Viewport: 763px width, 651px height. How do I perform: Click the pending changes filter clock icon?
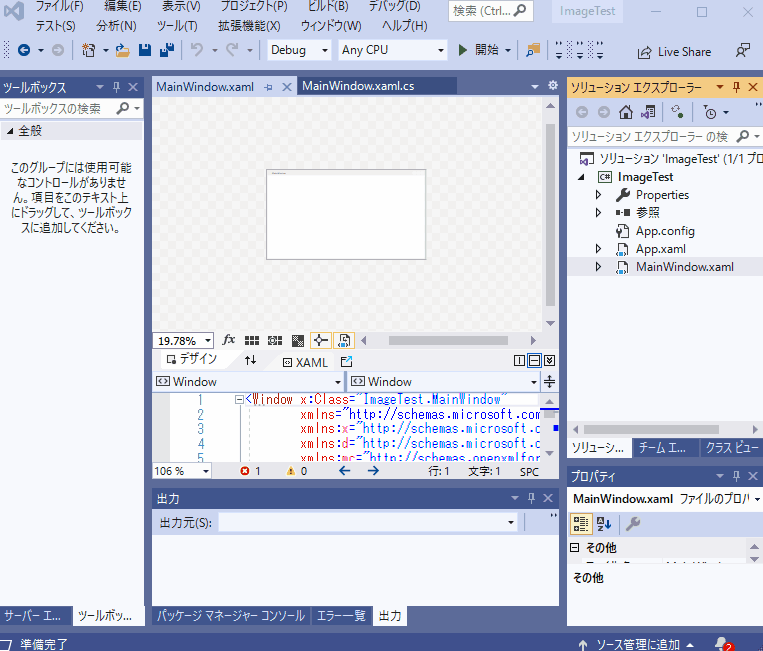(x=710, y=112)
